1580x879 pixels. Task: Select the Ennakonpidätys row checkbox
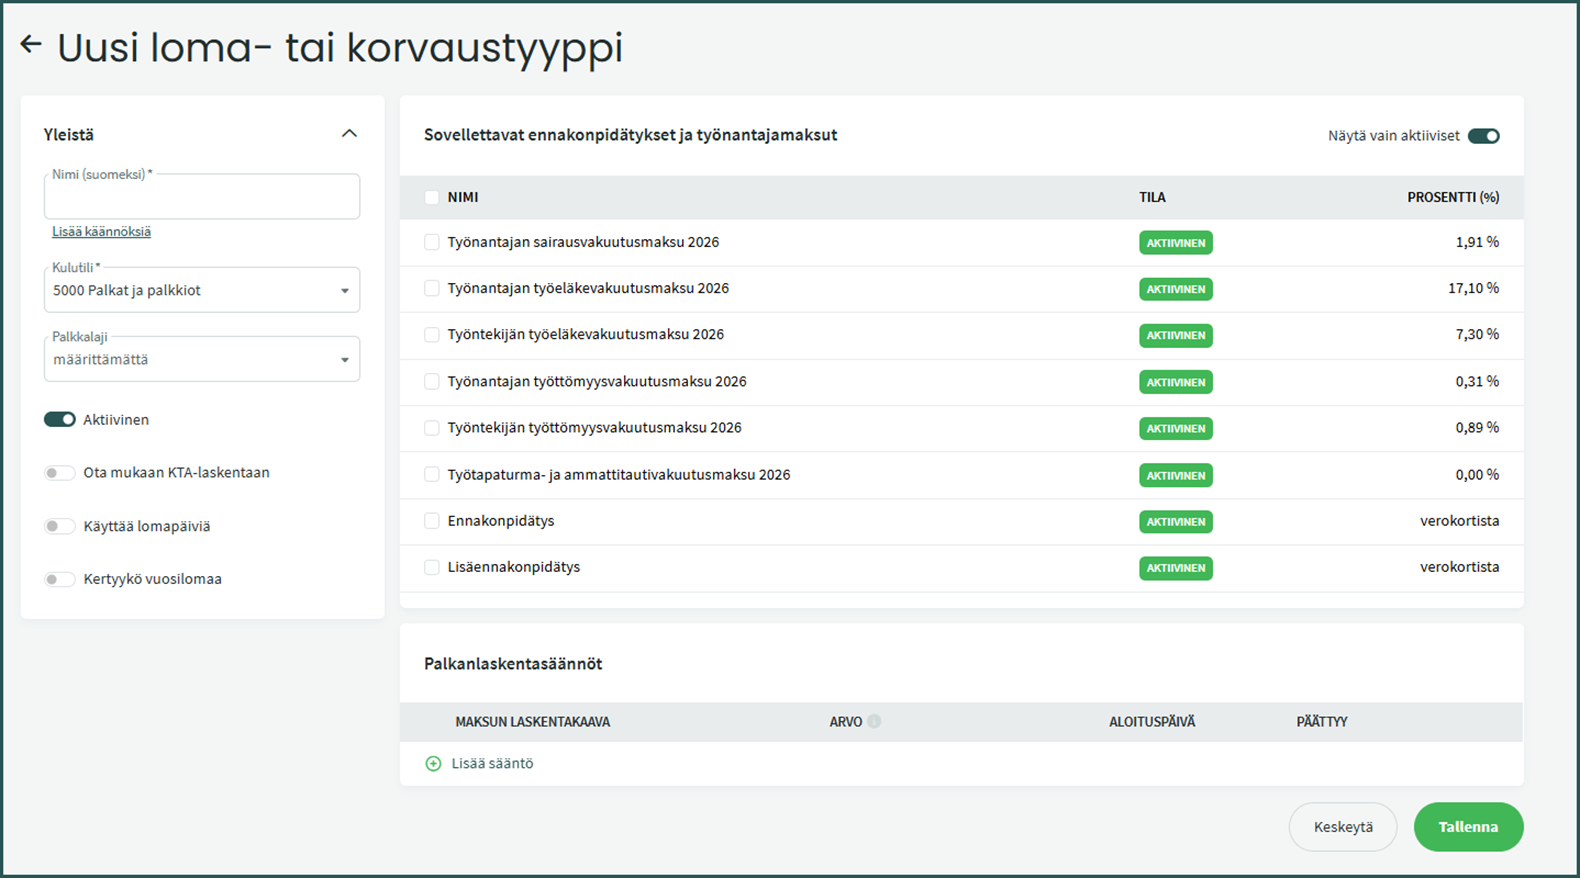click(432, 521)
